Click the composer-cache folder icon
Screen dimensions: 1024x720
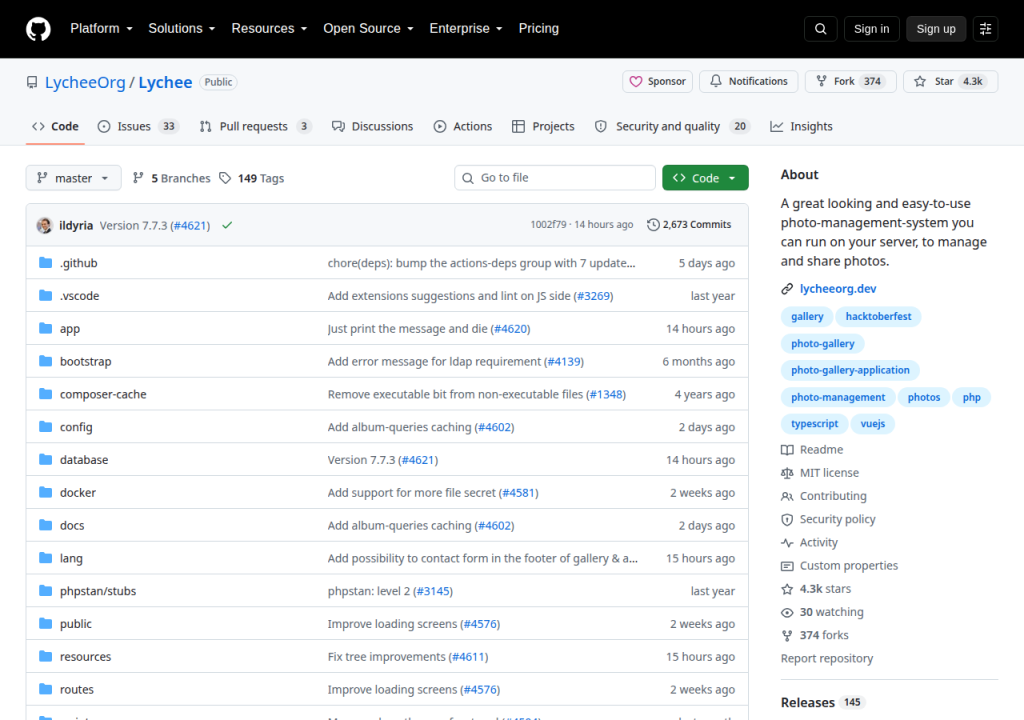tap(45, 393)
